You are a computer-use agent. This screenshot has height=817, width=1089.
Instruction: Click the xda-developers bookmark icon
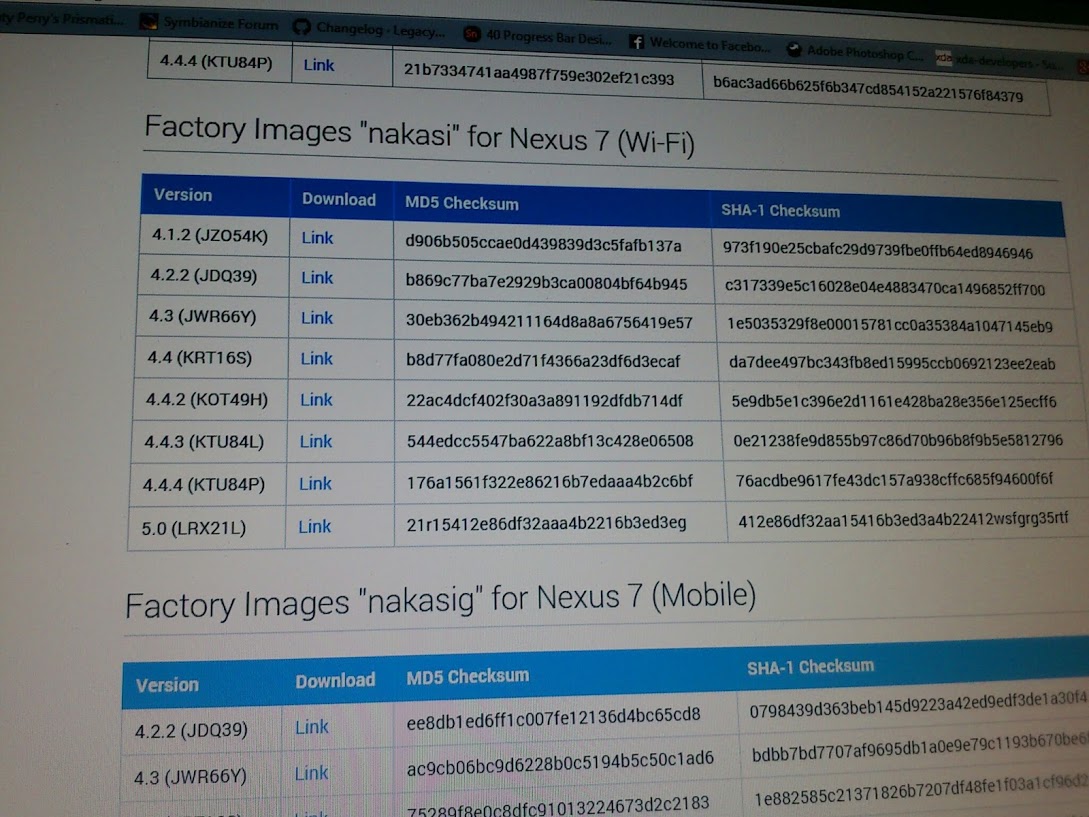(943, 58)
